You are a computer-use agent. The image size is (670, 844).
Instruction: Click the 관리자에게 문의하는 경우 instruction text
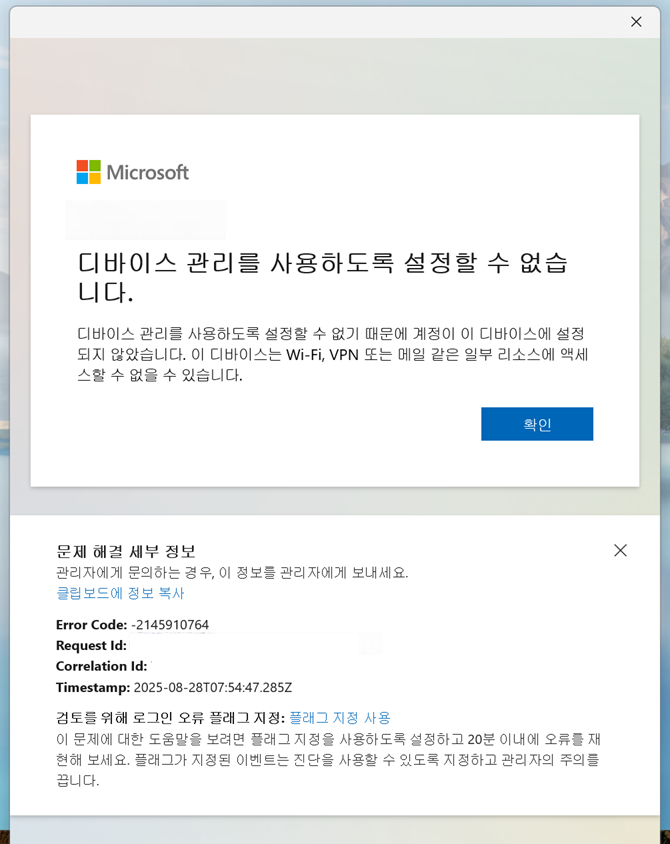pyautogui.click(x=232, y=572)
